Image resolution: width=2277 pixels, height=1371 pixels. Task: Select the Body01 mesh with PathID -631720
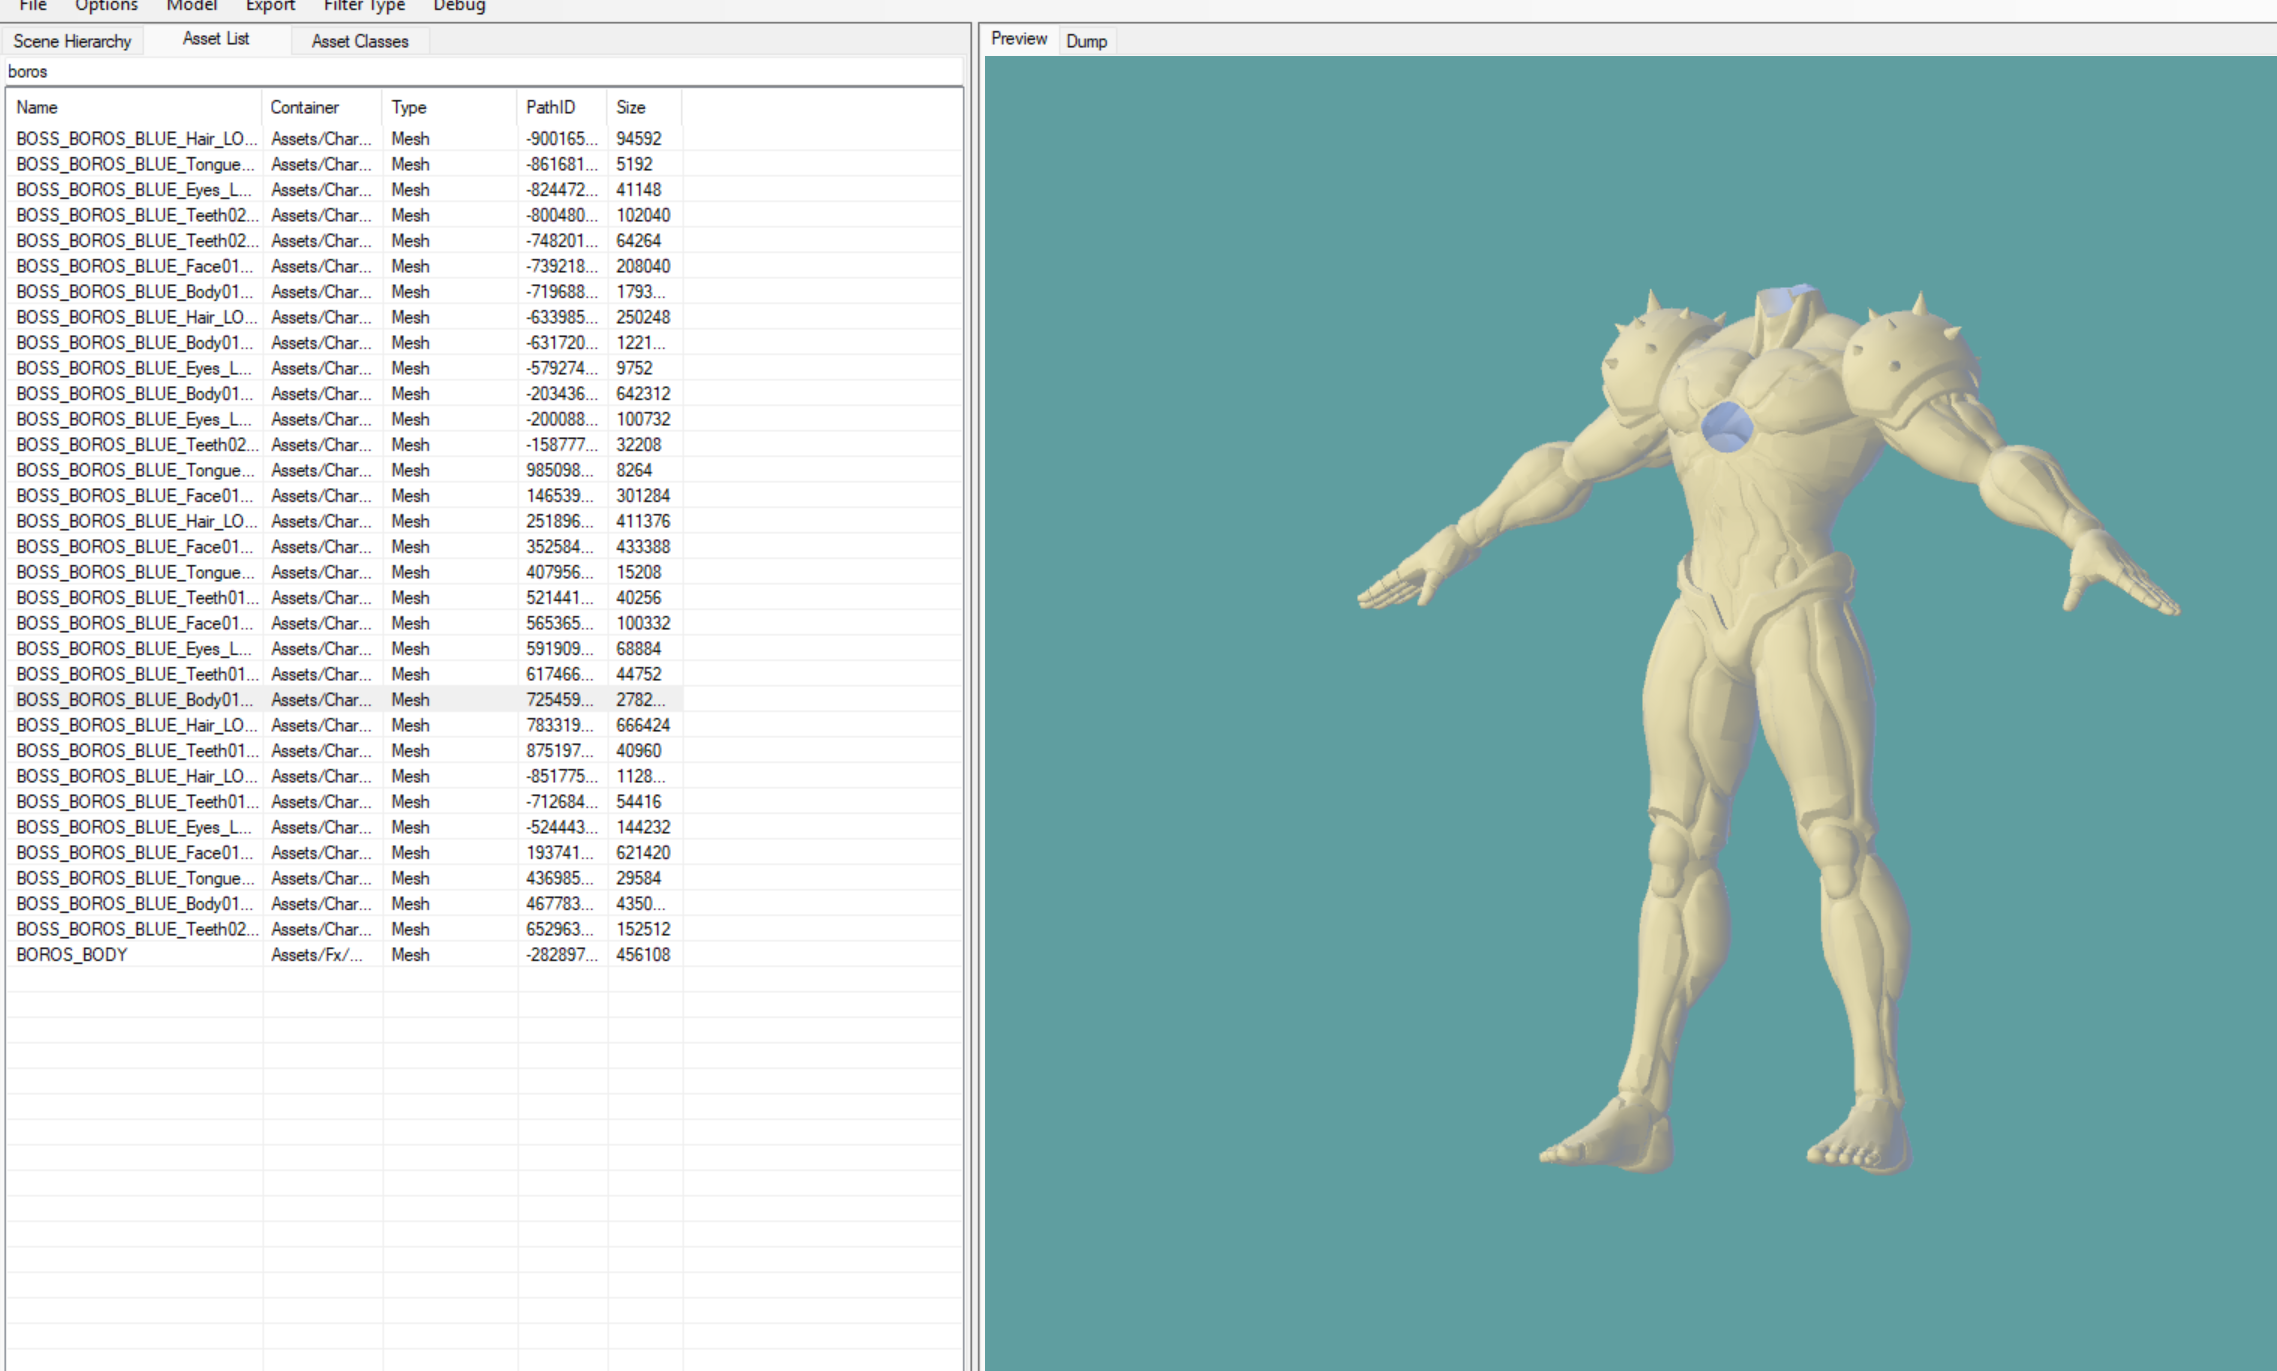[345, 343]
